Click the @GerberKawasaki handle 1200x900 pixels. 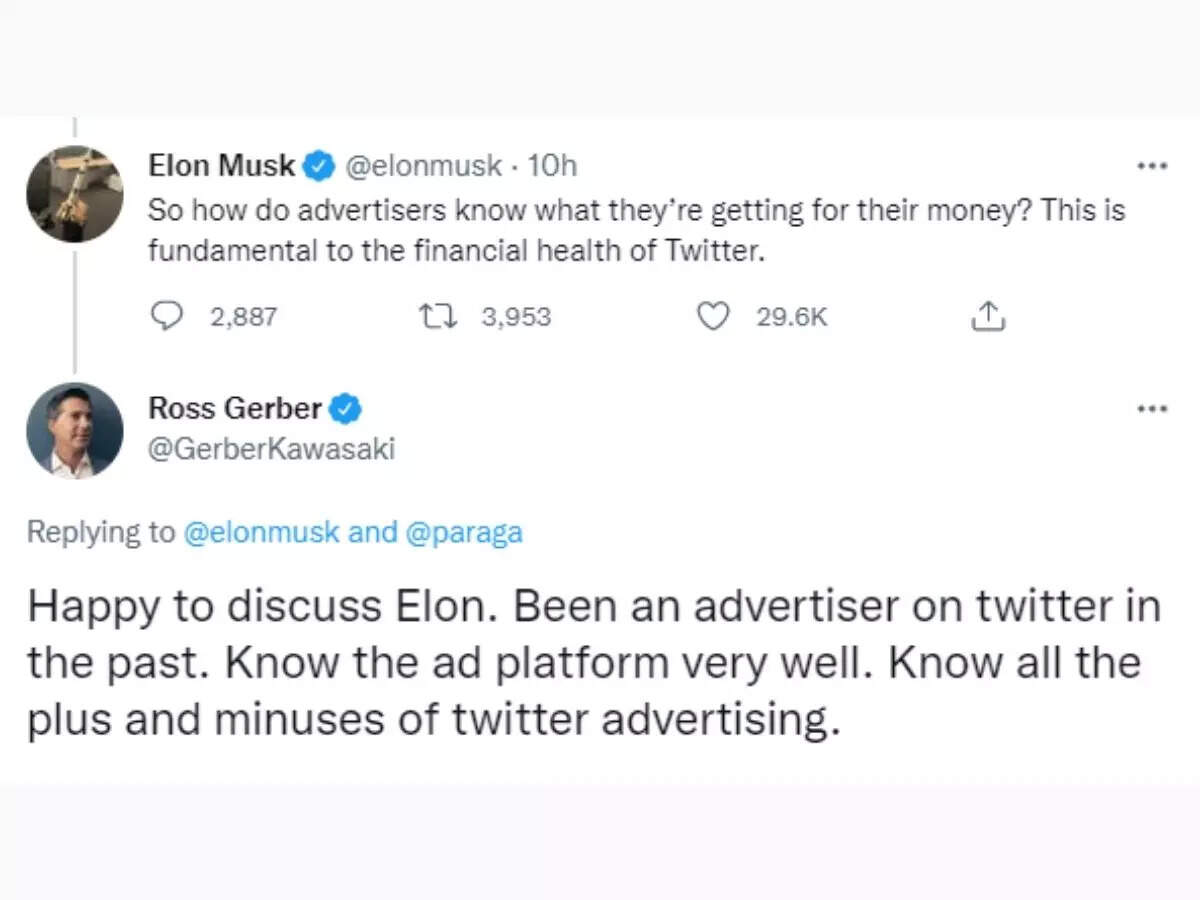pos(271,449)
